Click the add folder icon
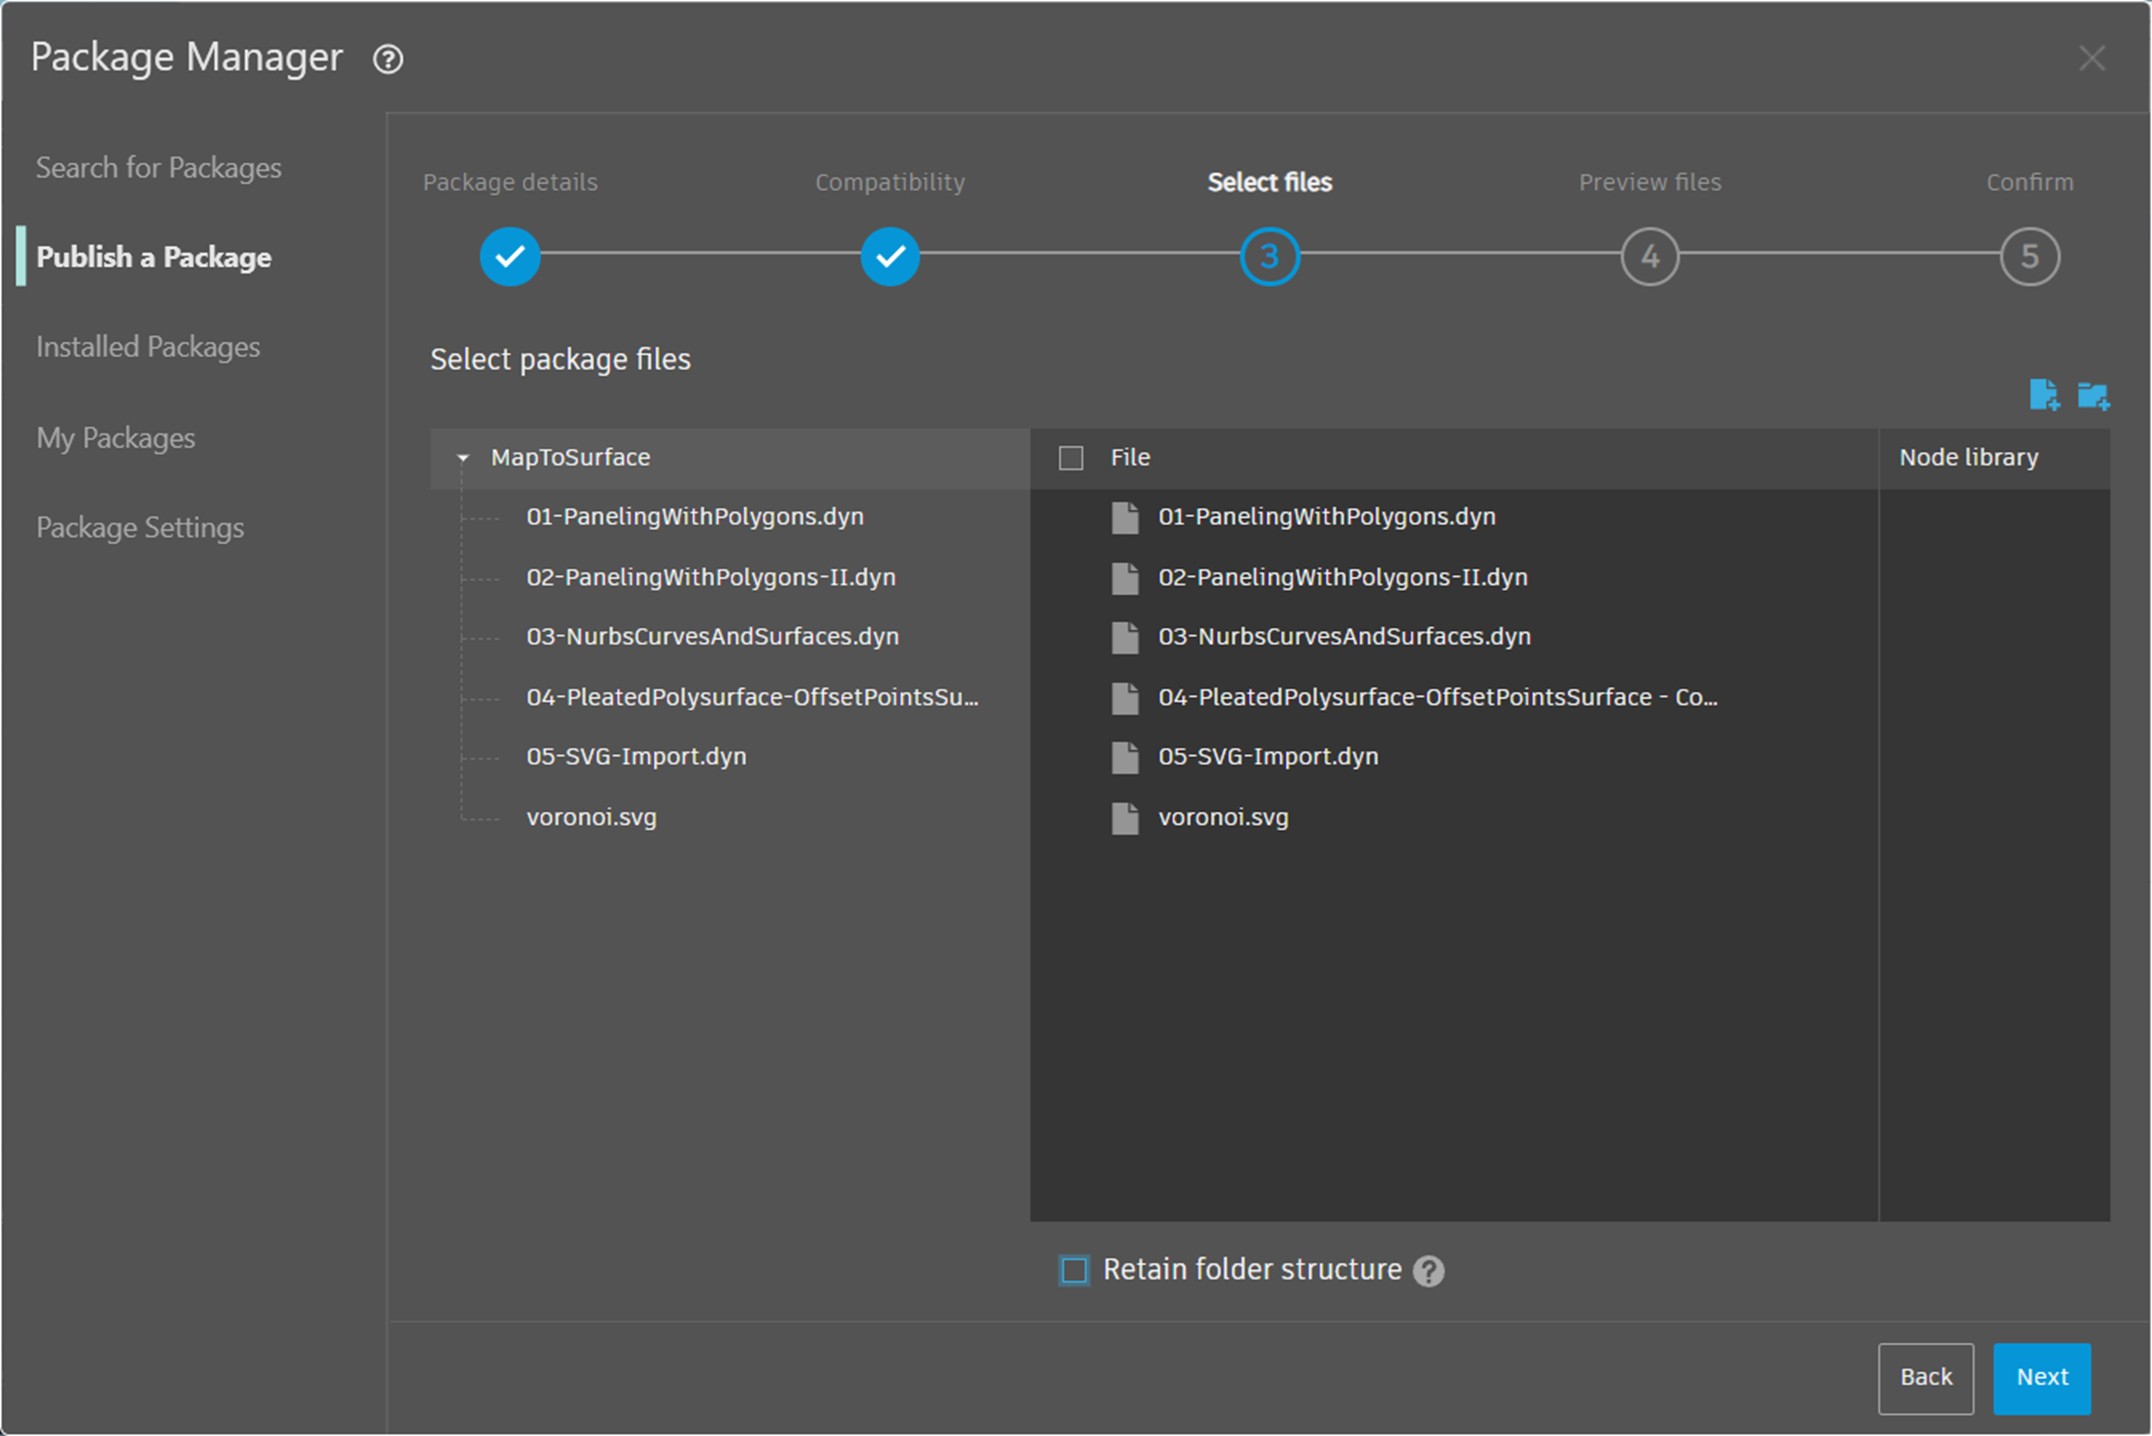This screenshot has width=2152, height=1436. [x=2092, y=396]
